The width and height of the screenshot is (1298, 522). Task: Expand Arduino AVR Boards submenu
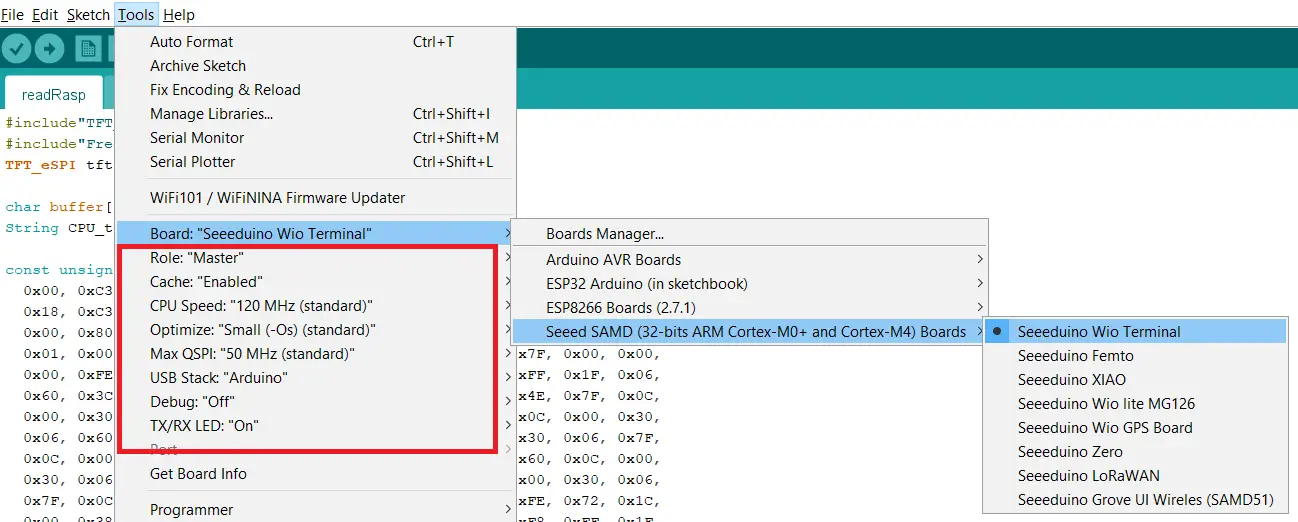(750, 260)
